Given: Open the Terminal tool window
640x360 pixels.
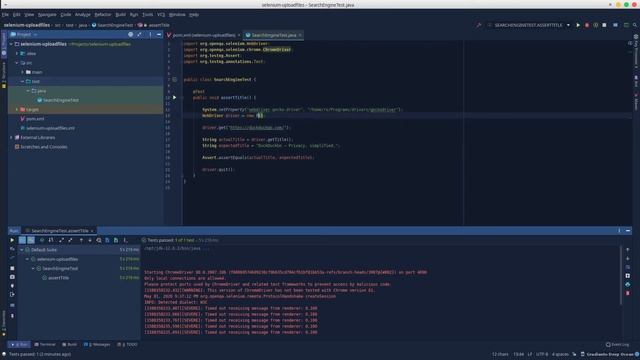Looking at the screenshot, I should pyautogui.click(x=45, y=344).
